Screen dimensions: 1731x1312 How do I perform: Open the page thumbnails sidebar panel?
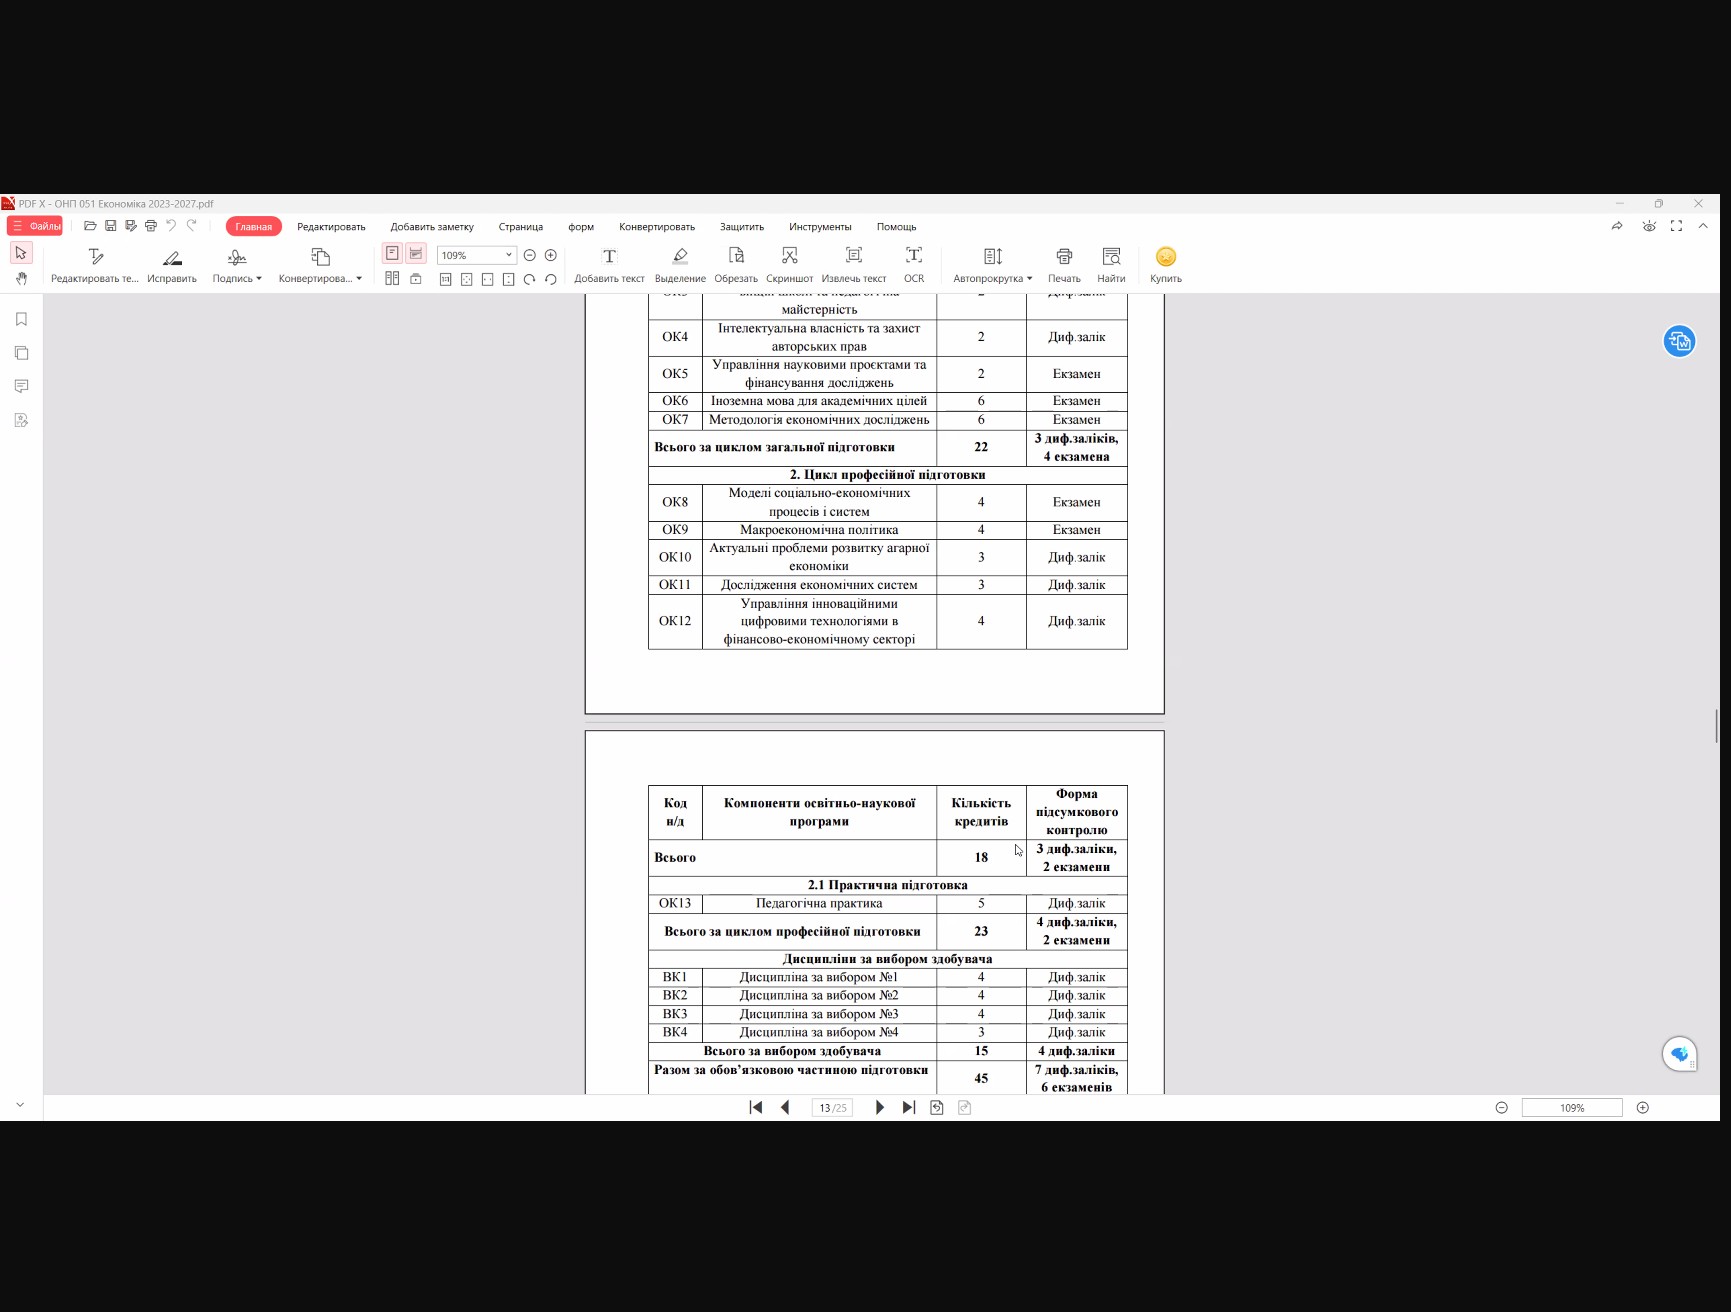[21, 353]
